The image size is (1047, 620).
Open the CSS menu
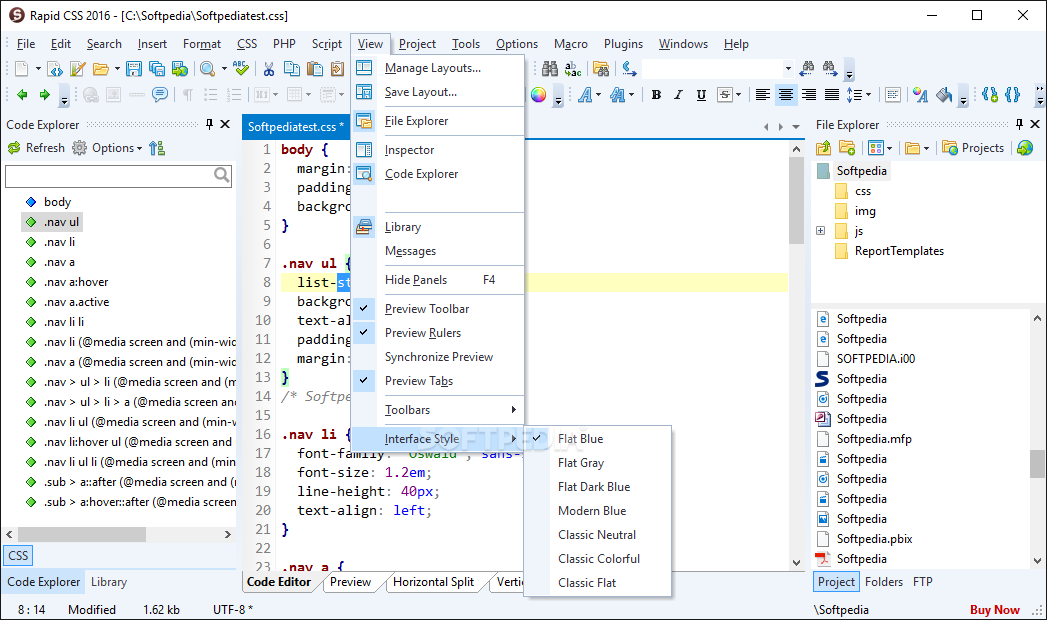point(247,44)
